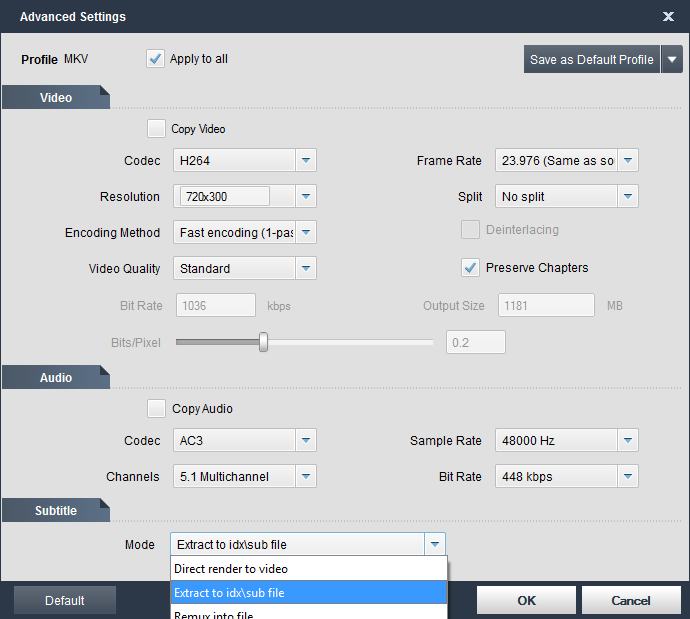Open the audio Channels dropdown

point(306,477)
